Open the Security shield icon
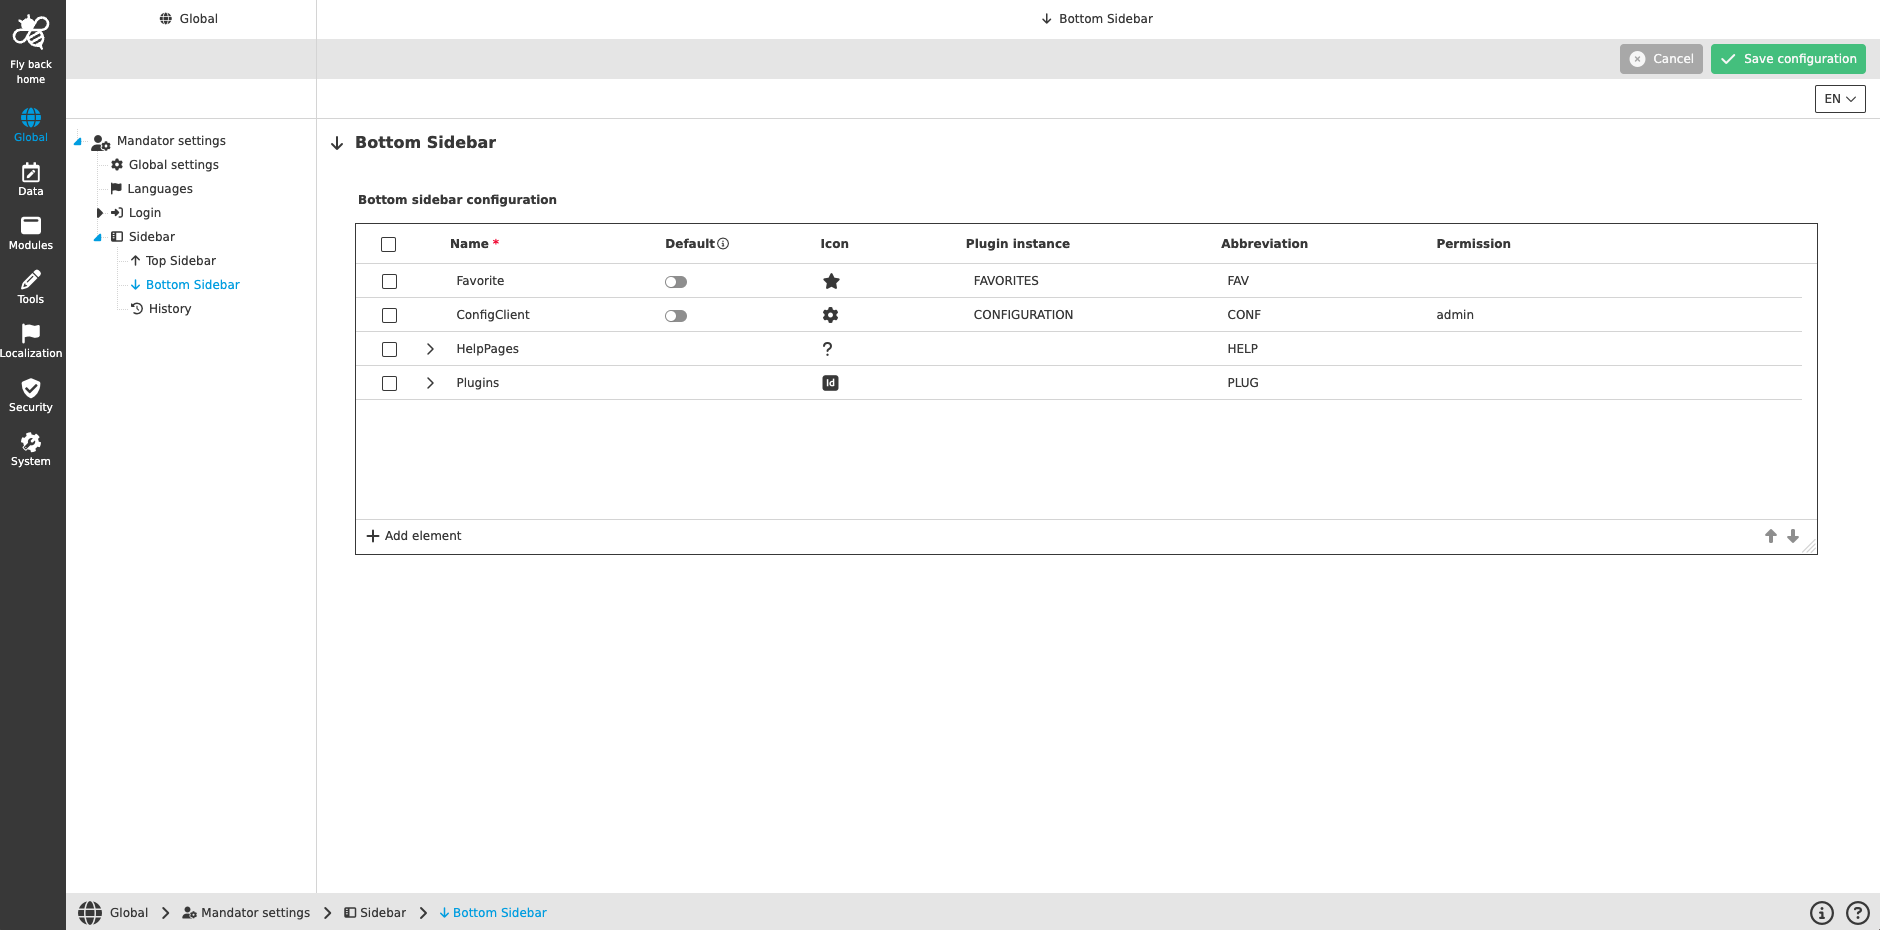This screenshot has height=930, width=1880. coord(30,388)
